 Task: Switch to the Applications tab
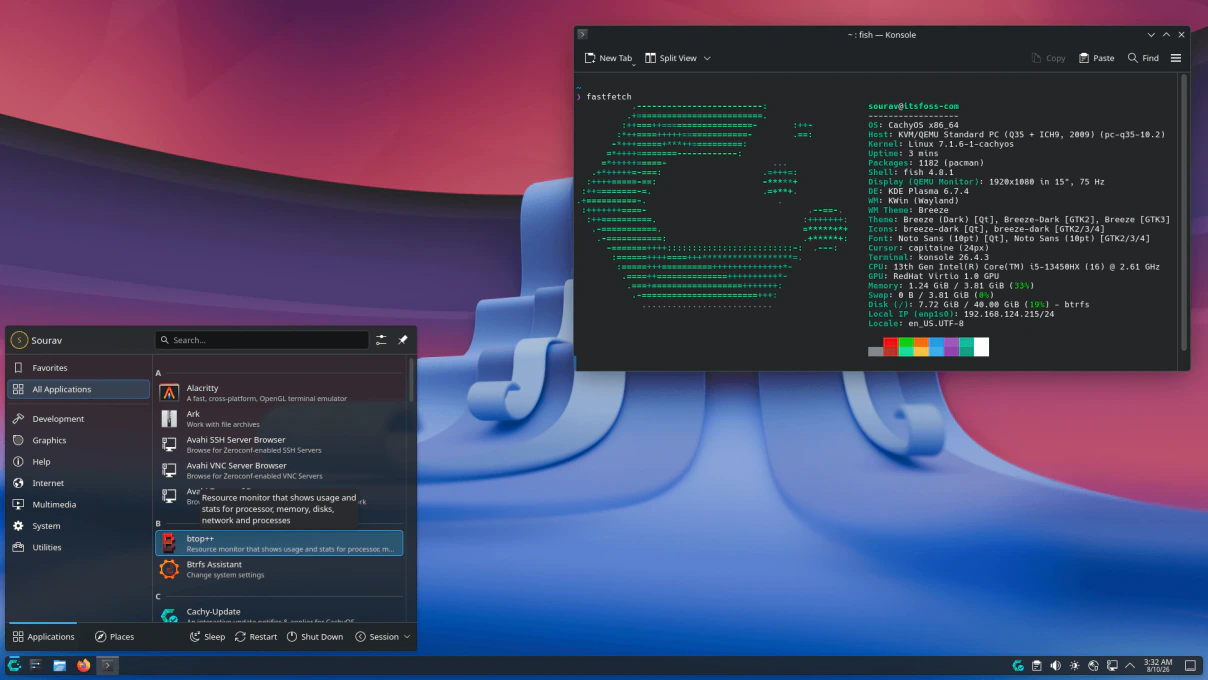(43, 637)
